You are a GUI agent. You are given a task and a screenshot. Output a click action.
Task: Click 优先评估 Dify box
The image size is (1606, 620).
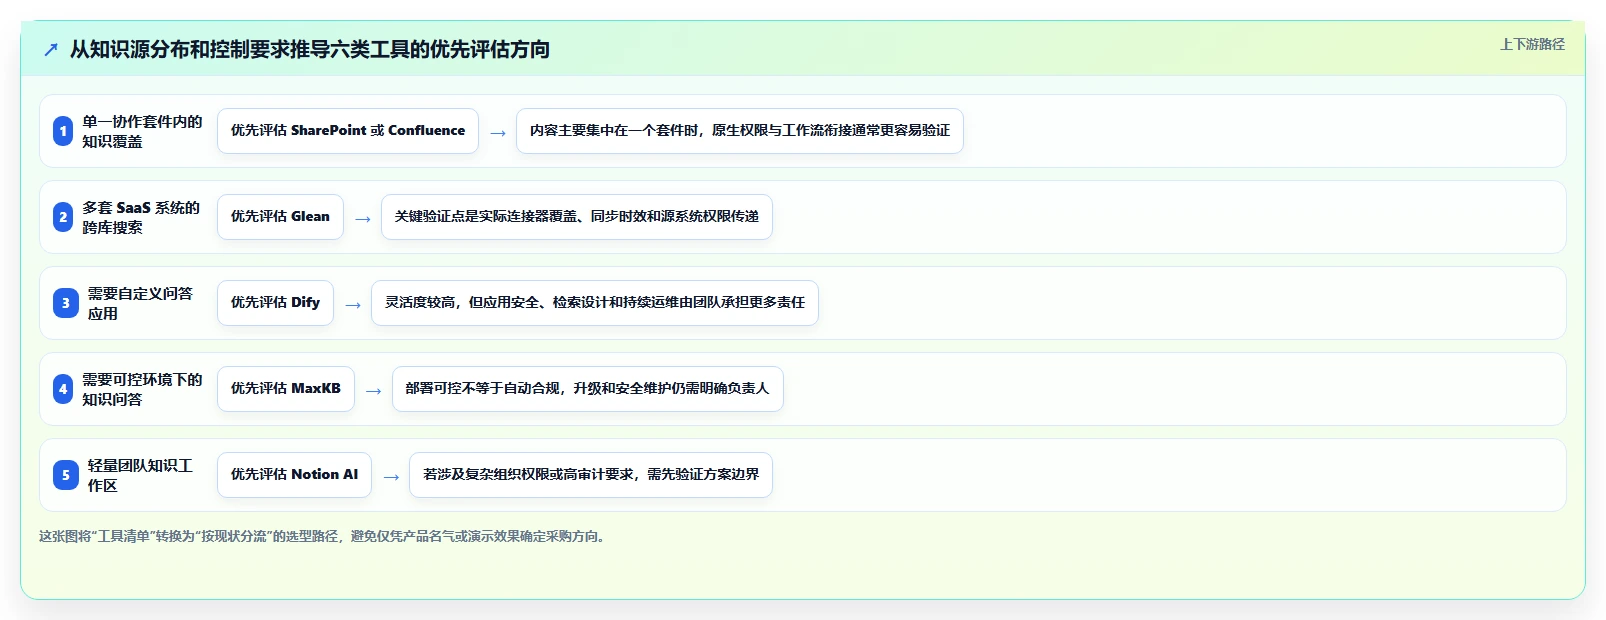(x=275, y=303)
